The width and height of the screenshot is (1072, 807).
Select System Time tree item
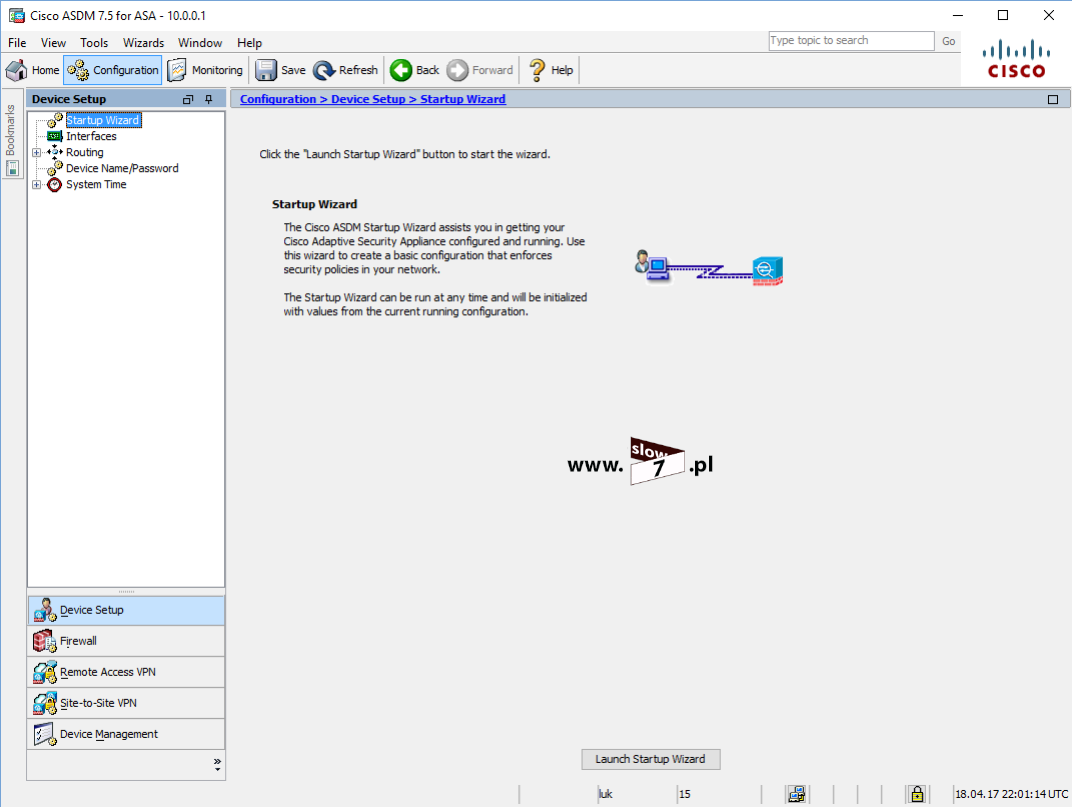click(x=96, y=184)
